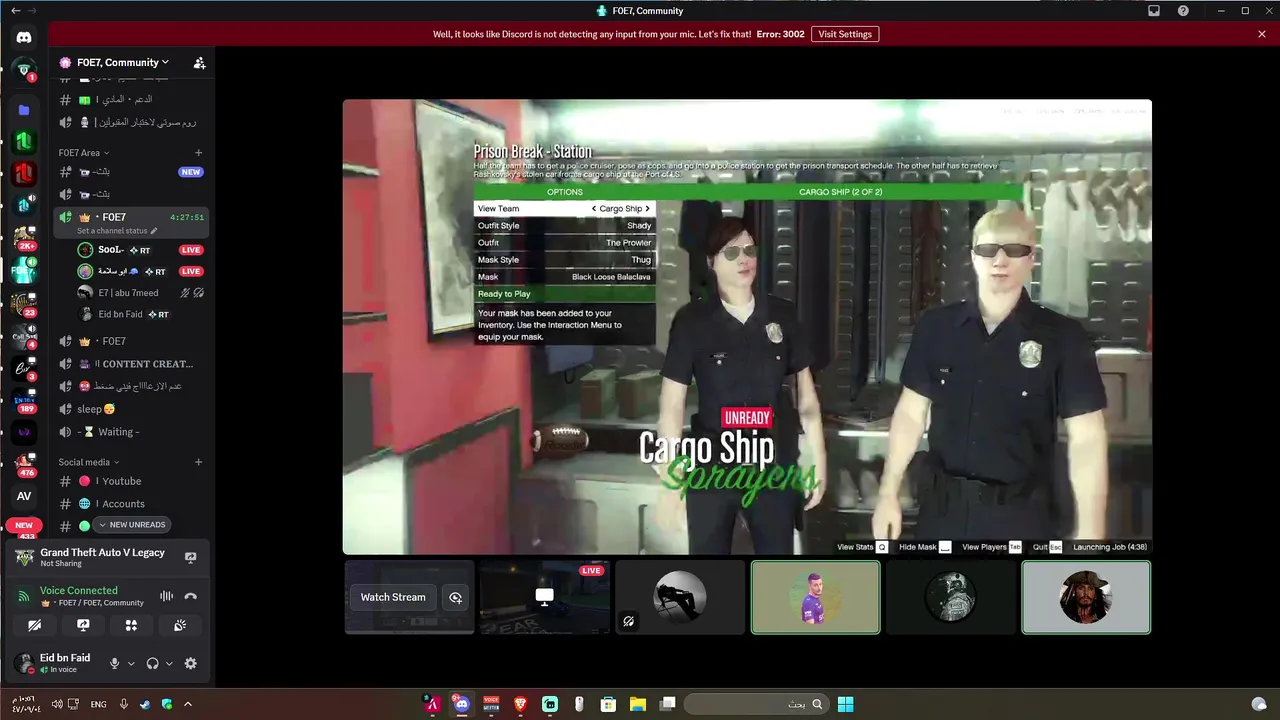This screenshot has width=1280, height=720.
Task: Click Share Your Screen button in voice panel
Action: tap(83, 625)
